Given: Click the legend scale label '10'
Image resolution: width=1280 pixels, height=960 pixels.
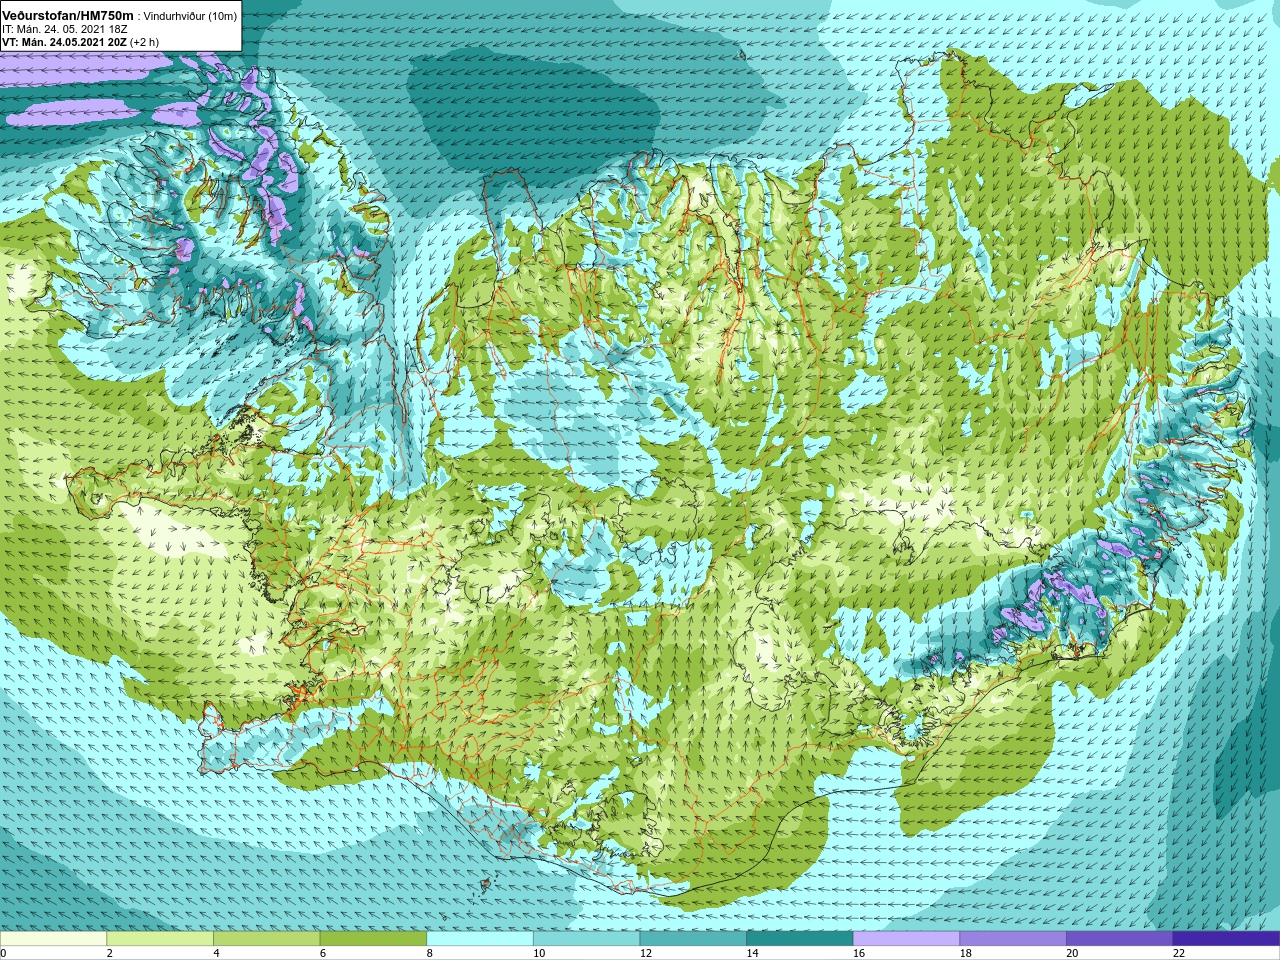Looking at the screenshot, I should [539, 953].
